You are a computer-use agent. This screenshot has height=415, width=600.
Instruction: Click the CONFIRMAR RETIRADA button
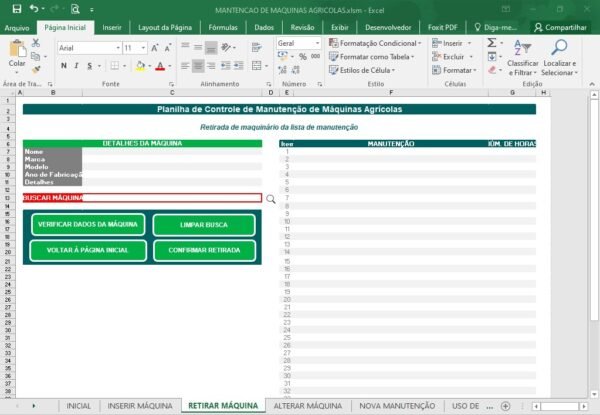pos(204,251)
